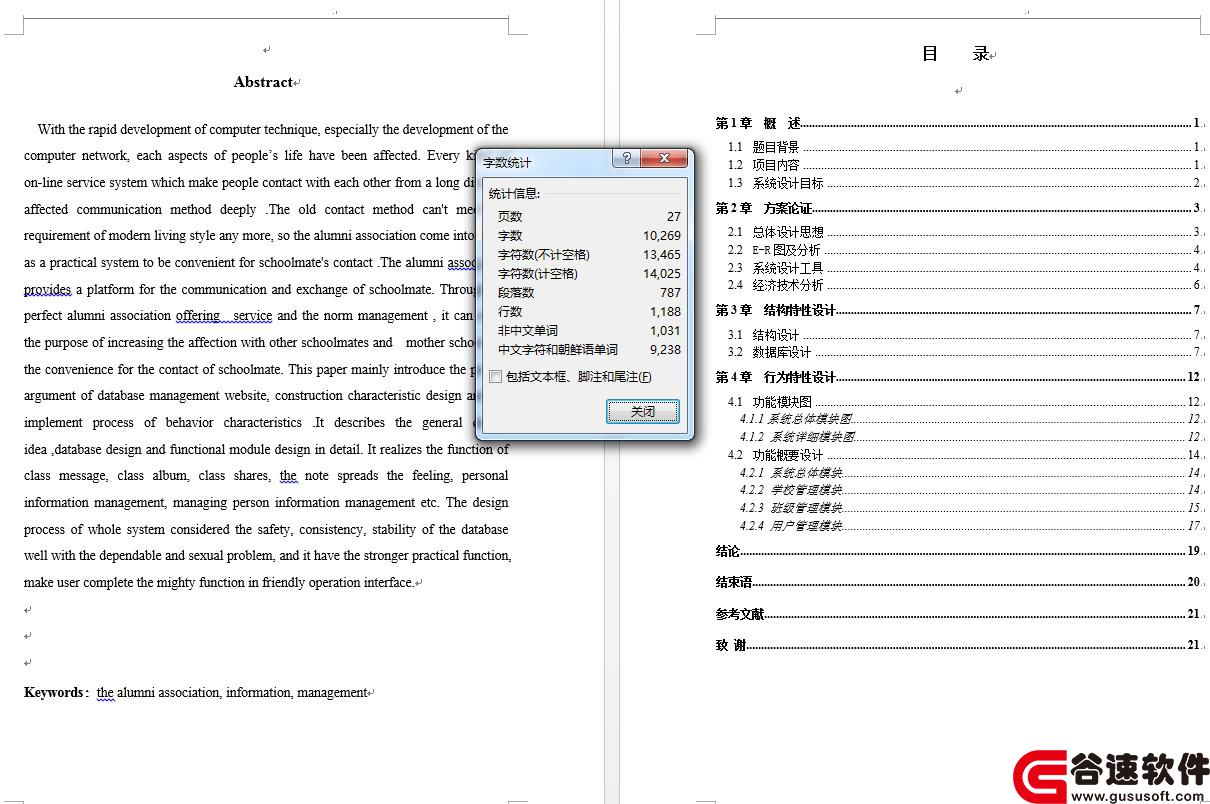
Task: Open TOC entry 1.2 项目内容
Action: (x=963, y=165)
